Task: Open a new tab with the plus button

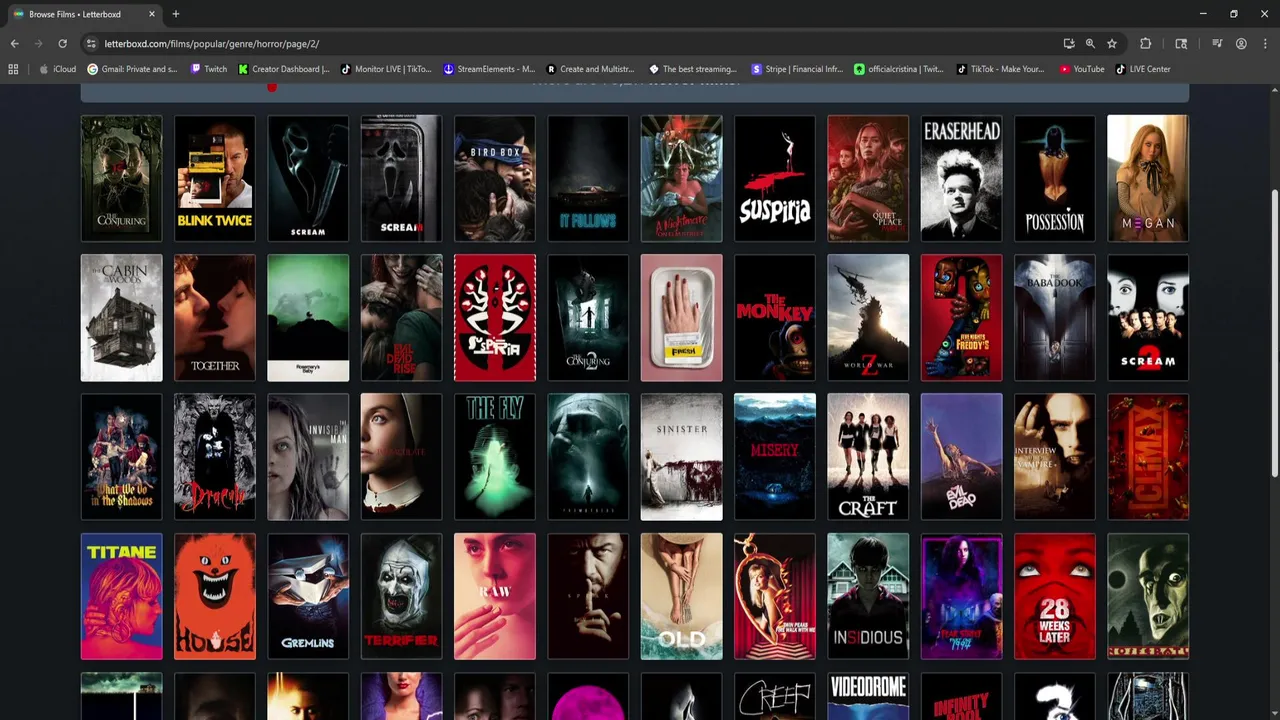Action: pyautogui.click(x=176, y=14)
